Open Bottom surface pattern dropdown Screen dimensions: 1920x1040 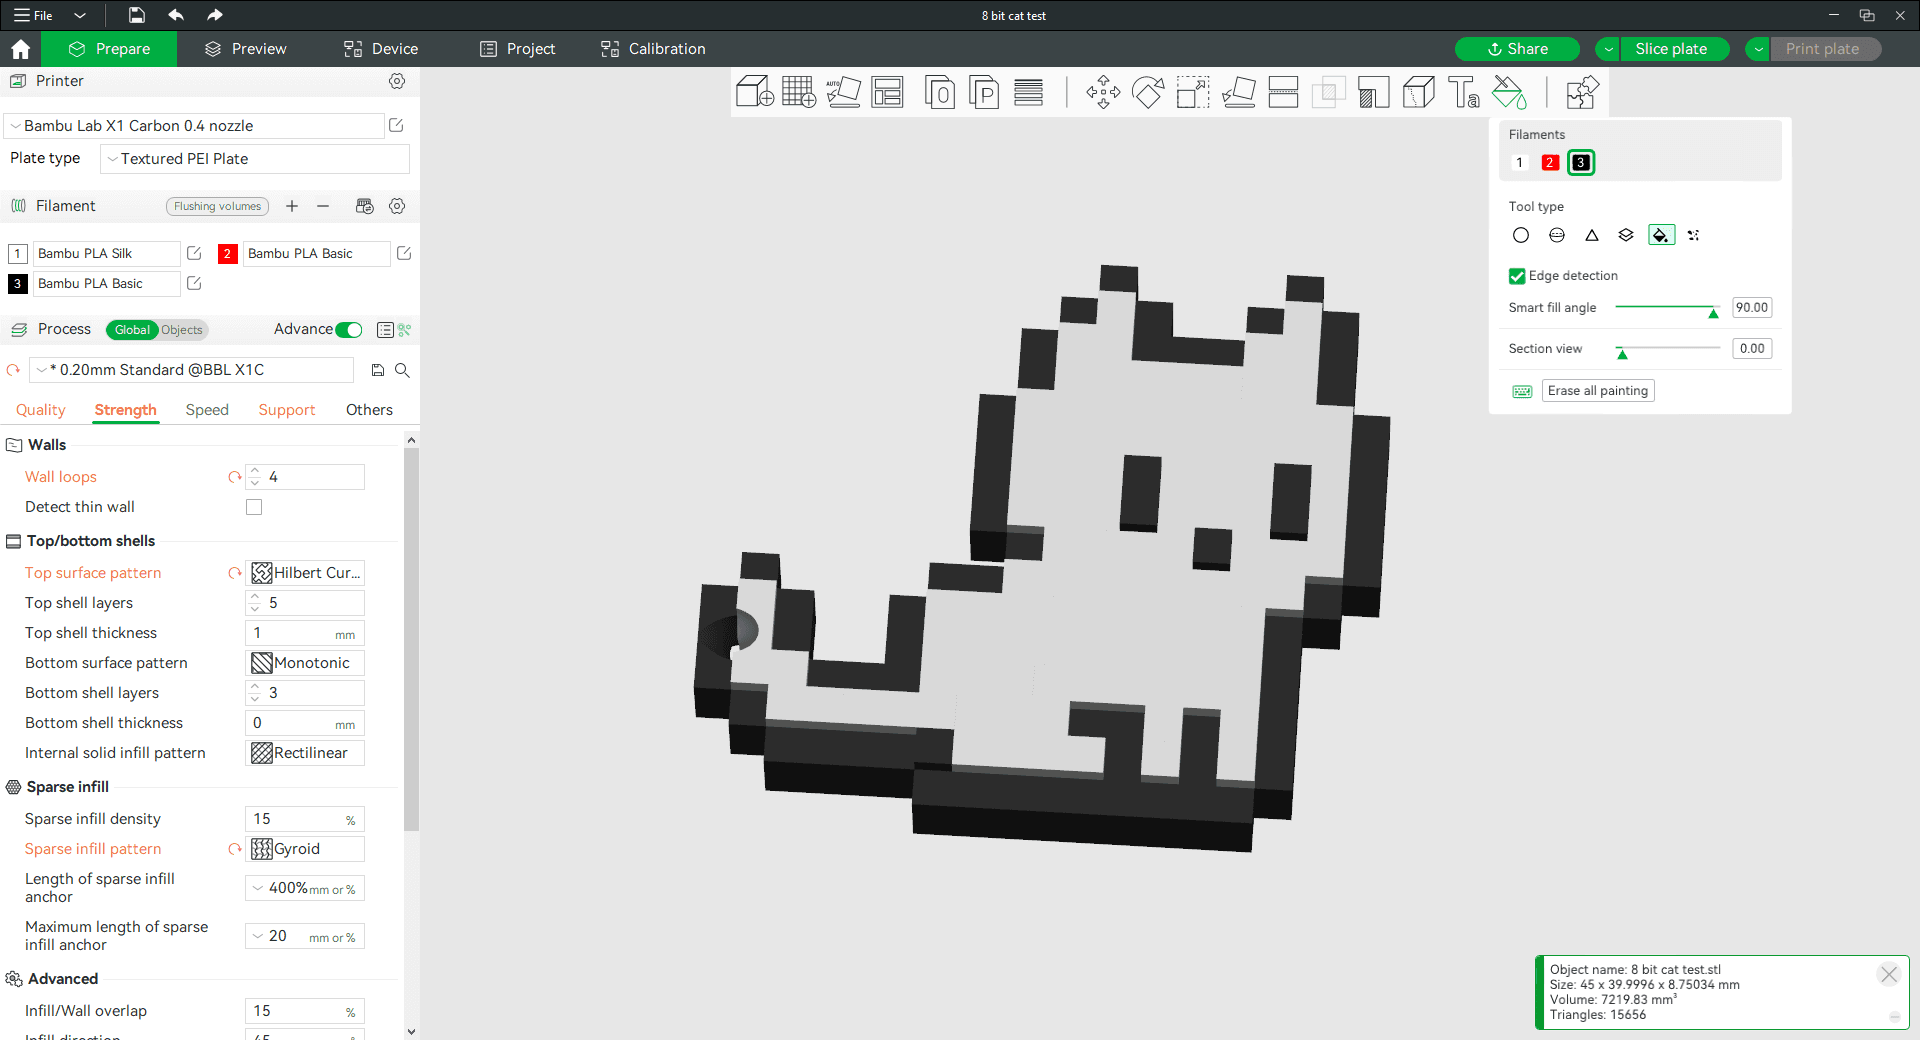(305, 663)
